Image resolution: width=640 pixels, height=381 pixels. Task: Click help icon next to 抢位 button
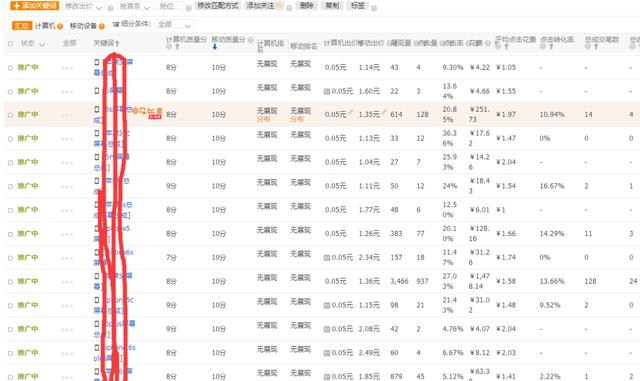pos(188,8)
